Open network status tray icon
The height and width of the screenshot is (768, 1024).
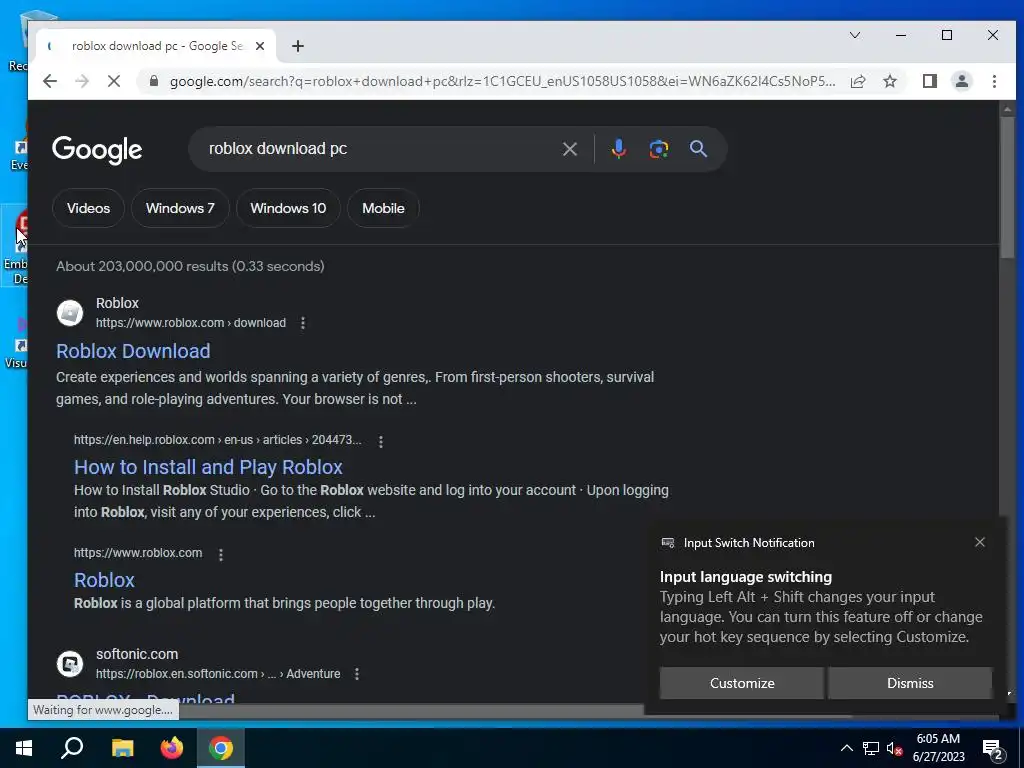(871, 748)
